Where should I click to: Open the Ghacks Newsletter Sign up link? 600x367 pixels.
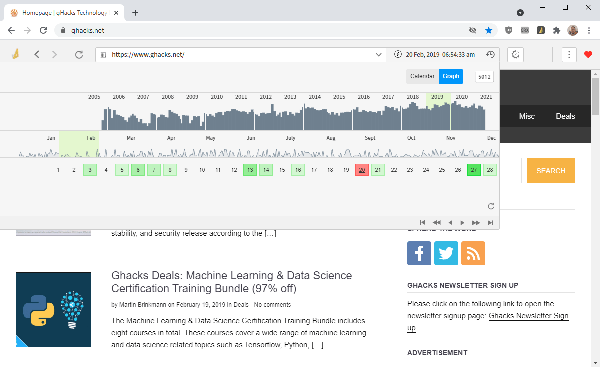tap(488, 321)
